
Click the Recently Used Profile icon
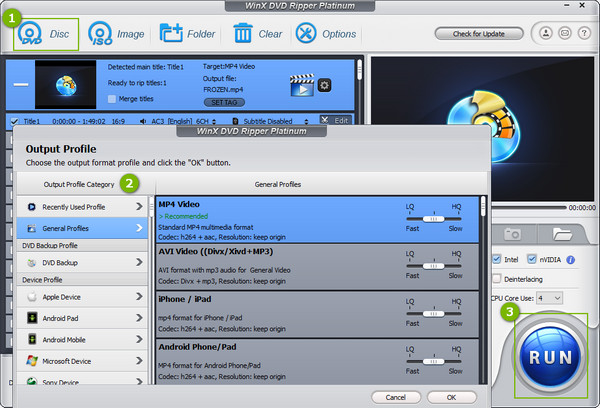pyautogui.click(x=32, y=207)
